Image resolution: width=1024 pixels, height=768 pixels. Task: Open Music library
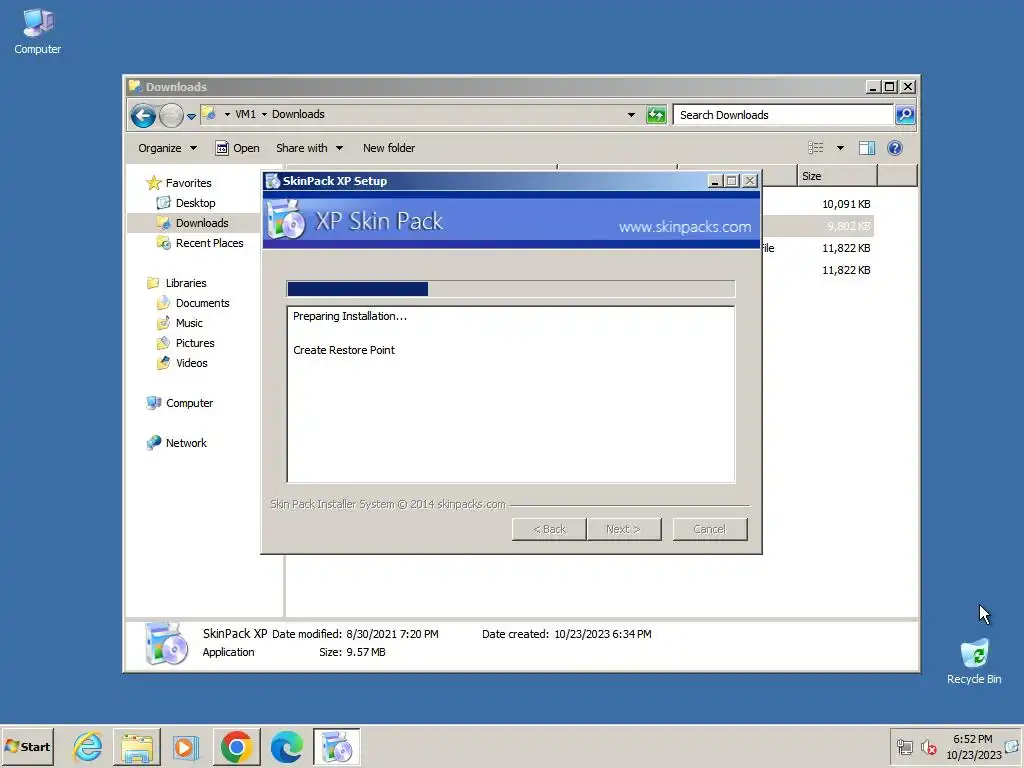coord(180,323)
